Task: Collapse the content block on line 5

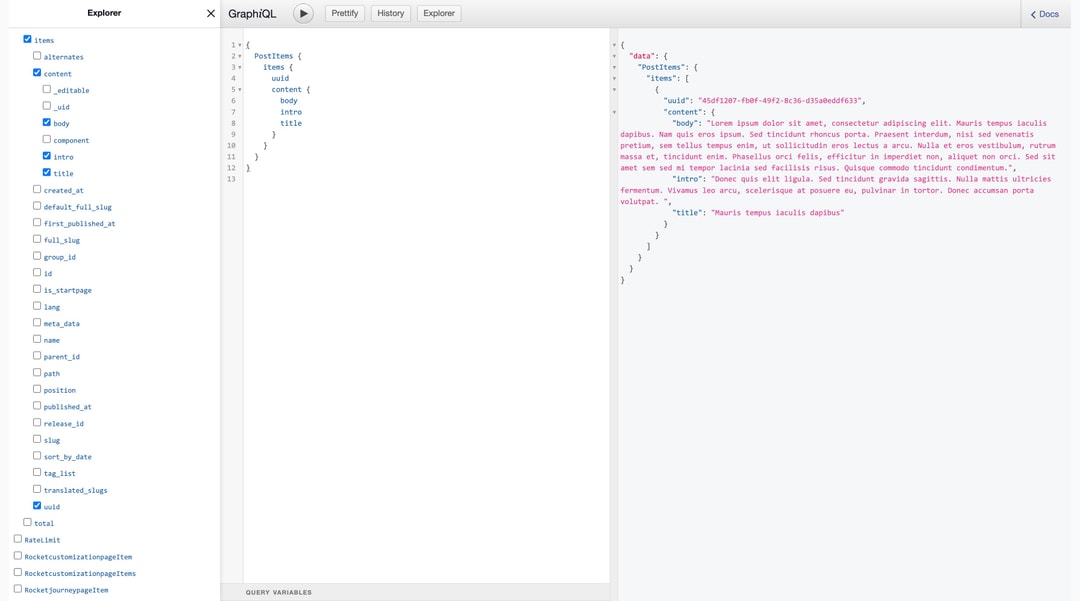Action: point(240,89)
